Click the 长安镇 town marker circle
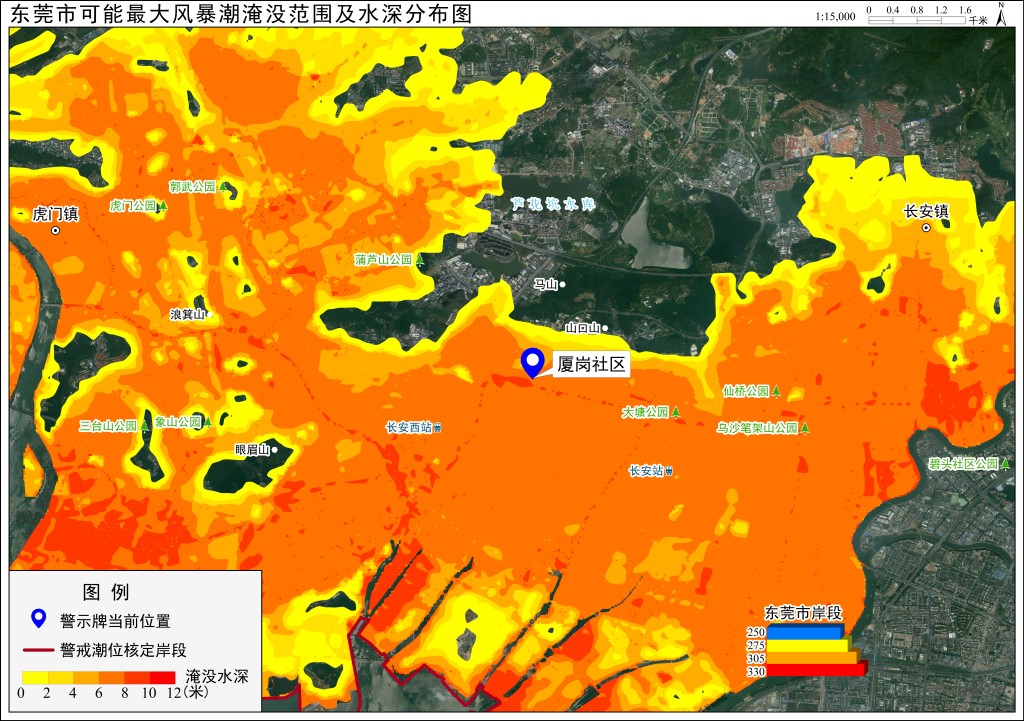 point(926,228)
